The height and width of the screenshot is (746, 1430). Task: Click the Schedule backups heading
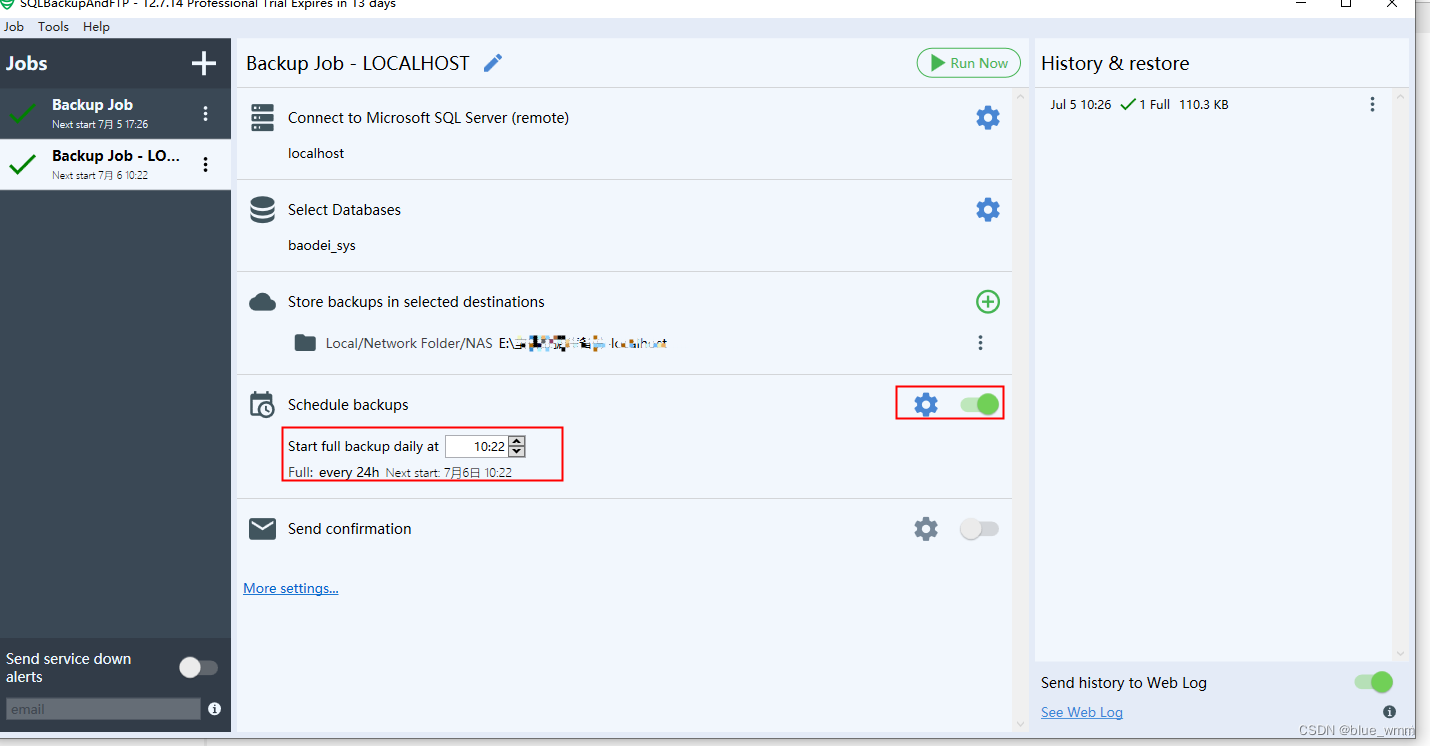tap(348, 405)
